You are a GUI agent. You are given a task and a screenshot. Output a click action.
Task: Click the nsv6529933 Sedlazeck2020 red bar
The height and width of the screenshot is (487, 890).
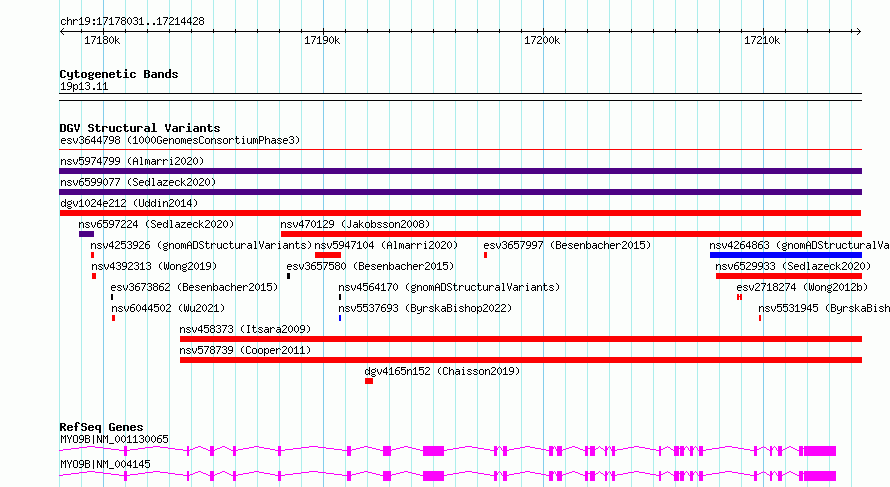coord(789,276)
